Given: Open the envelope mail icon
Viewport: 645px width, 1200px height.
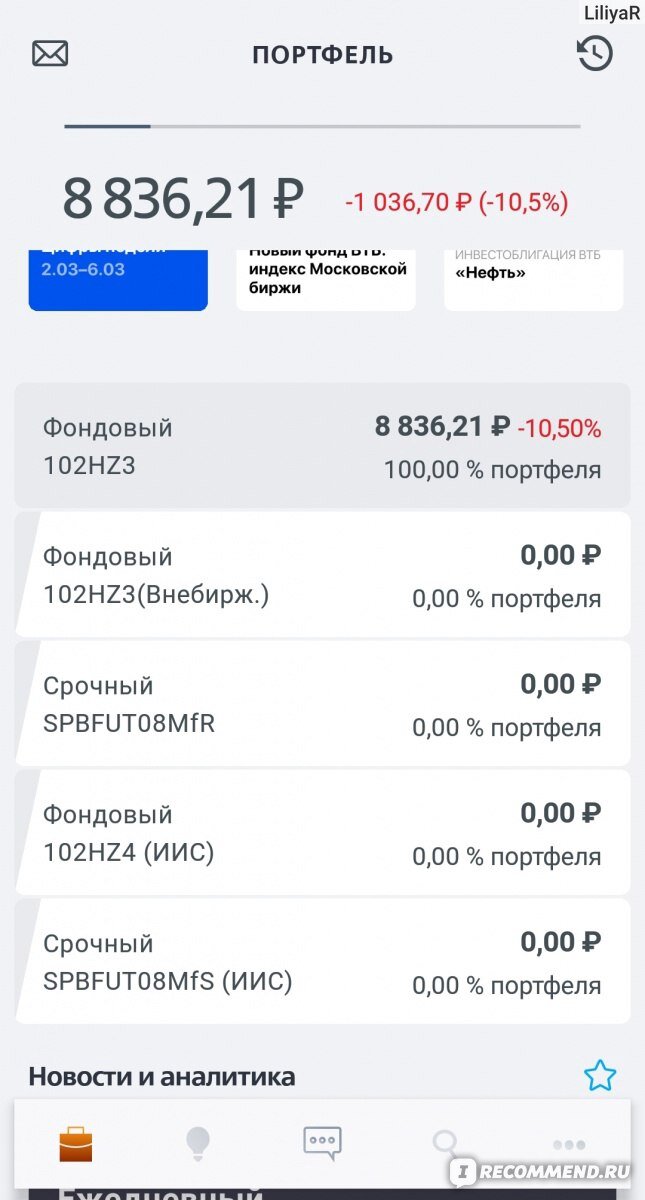Looking at the screenshot, I should click(49, 53).
